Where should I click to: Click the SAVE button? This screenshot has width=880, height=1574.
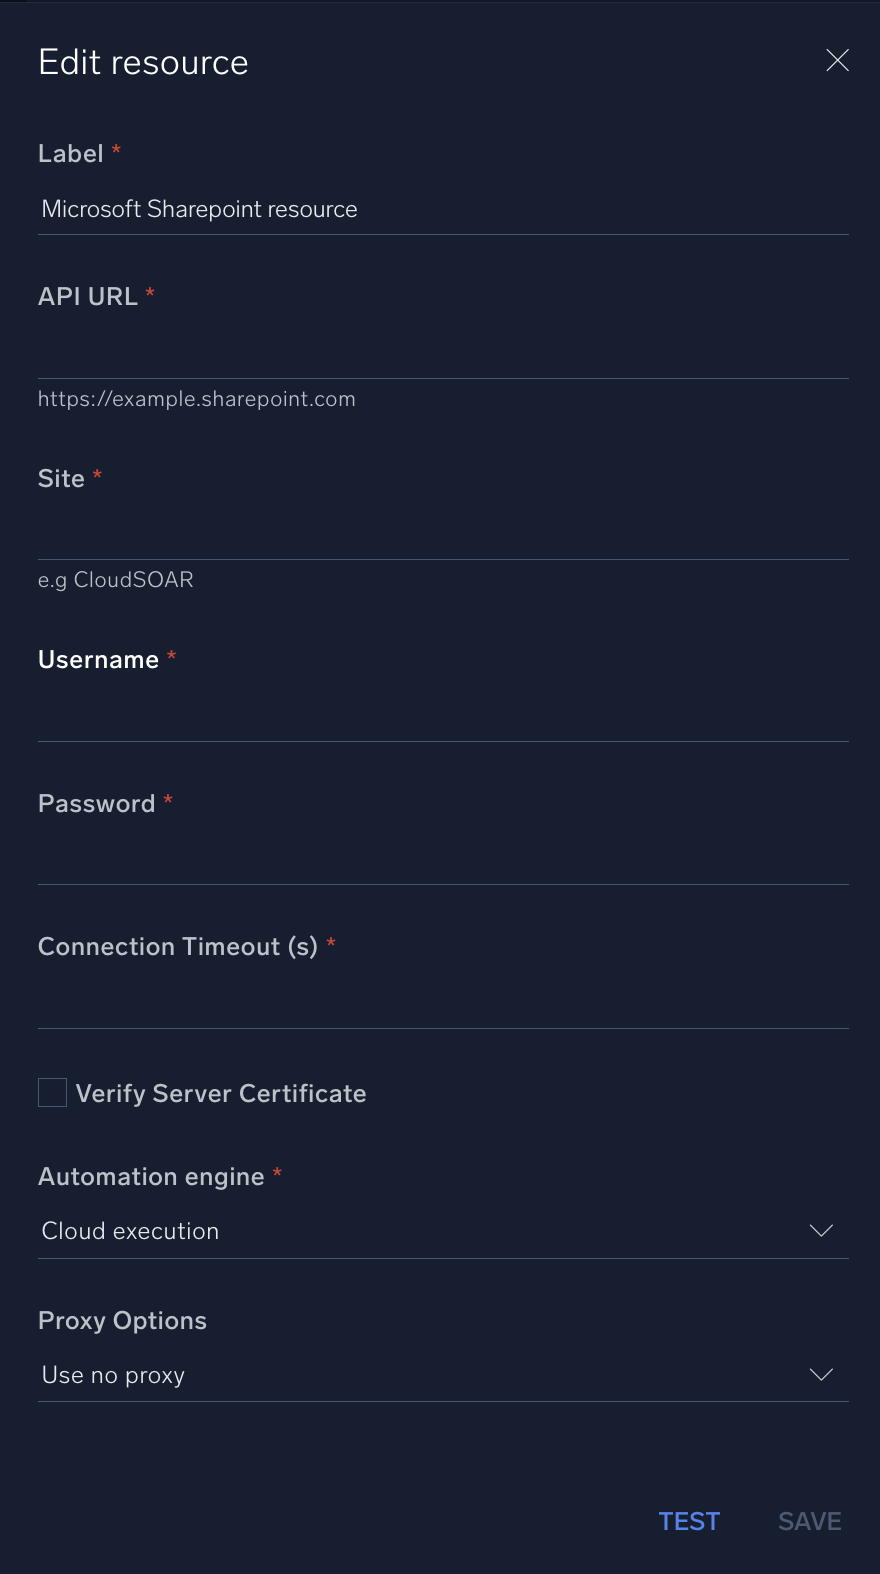click(809, 1520)
